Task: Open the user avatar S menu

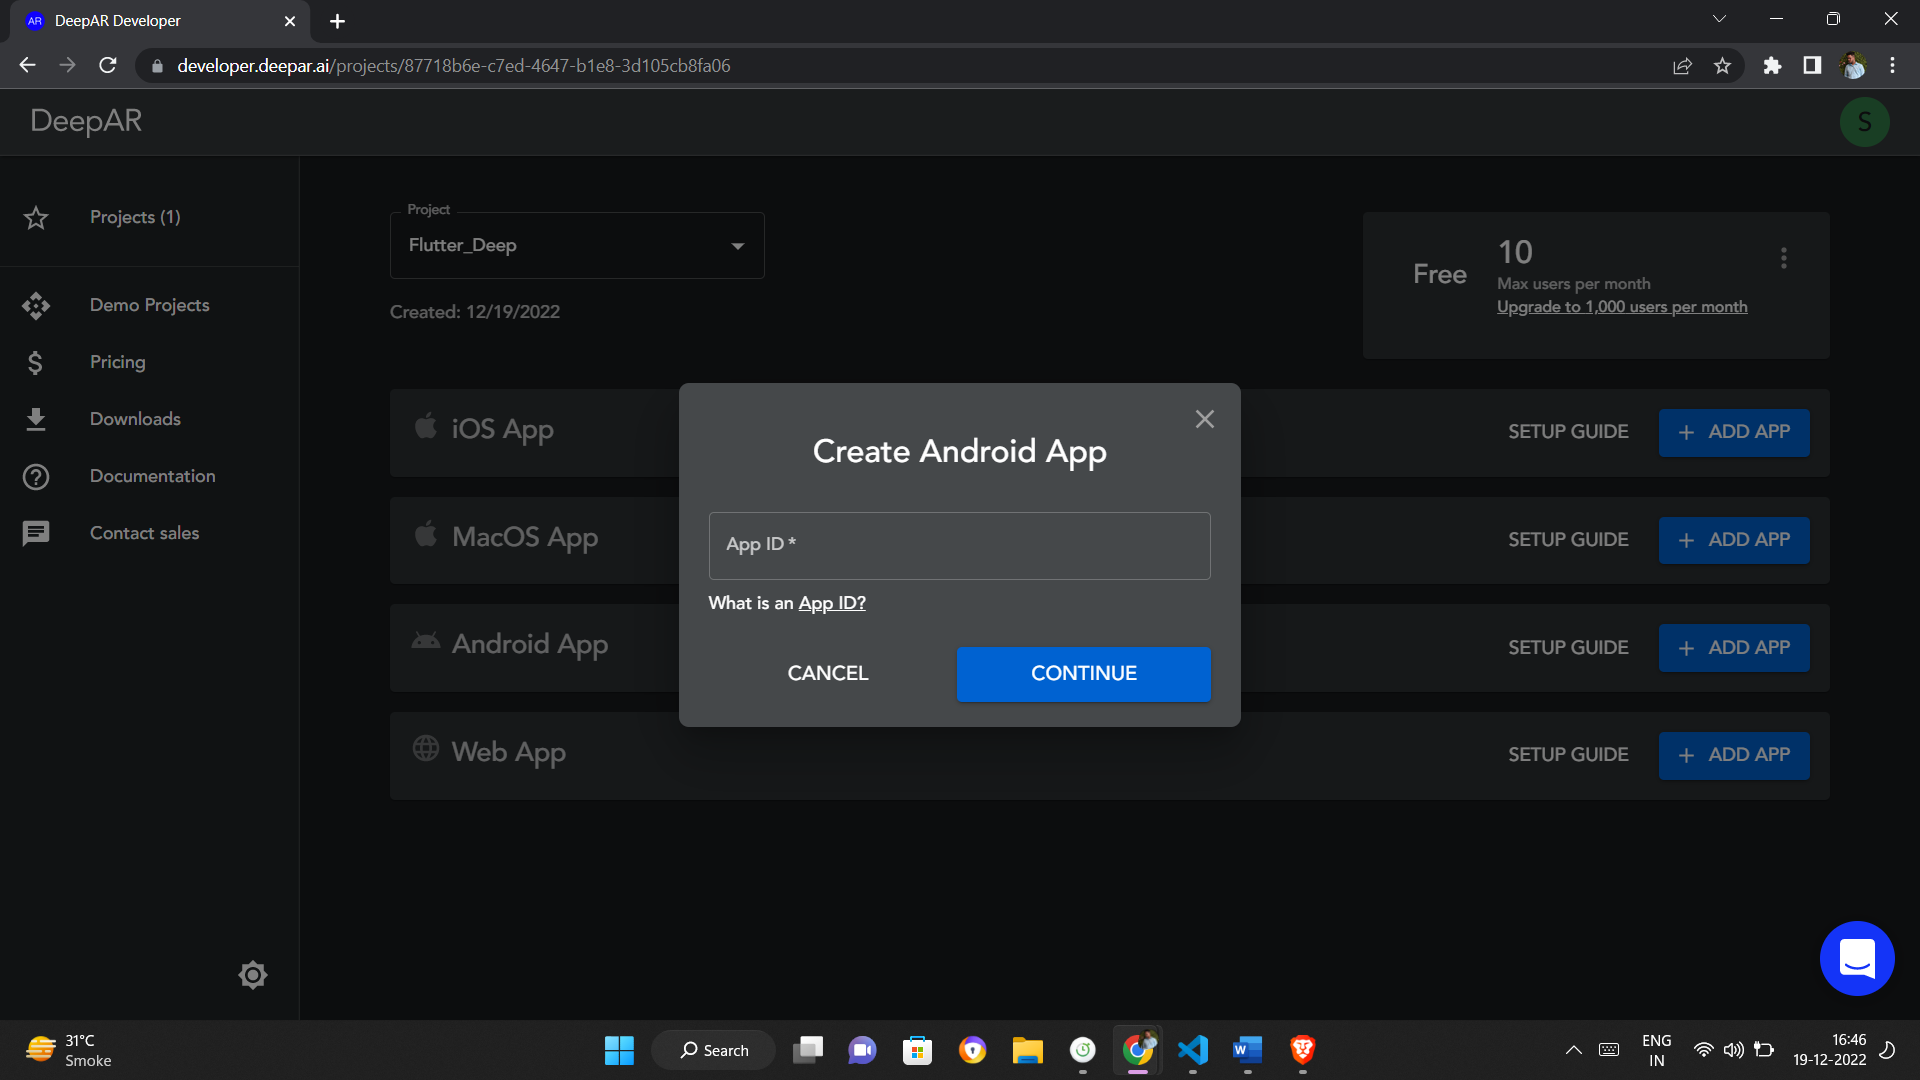Action: [1864, 122]
